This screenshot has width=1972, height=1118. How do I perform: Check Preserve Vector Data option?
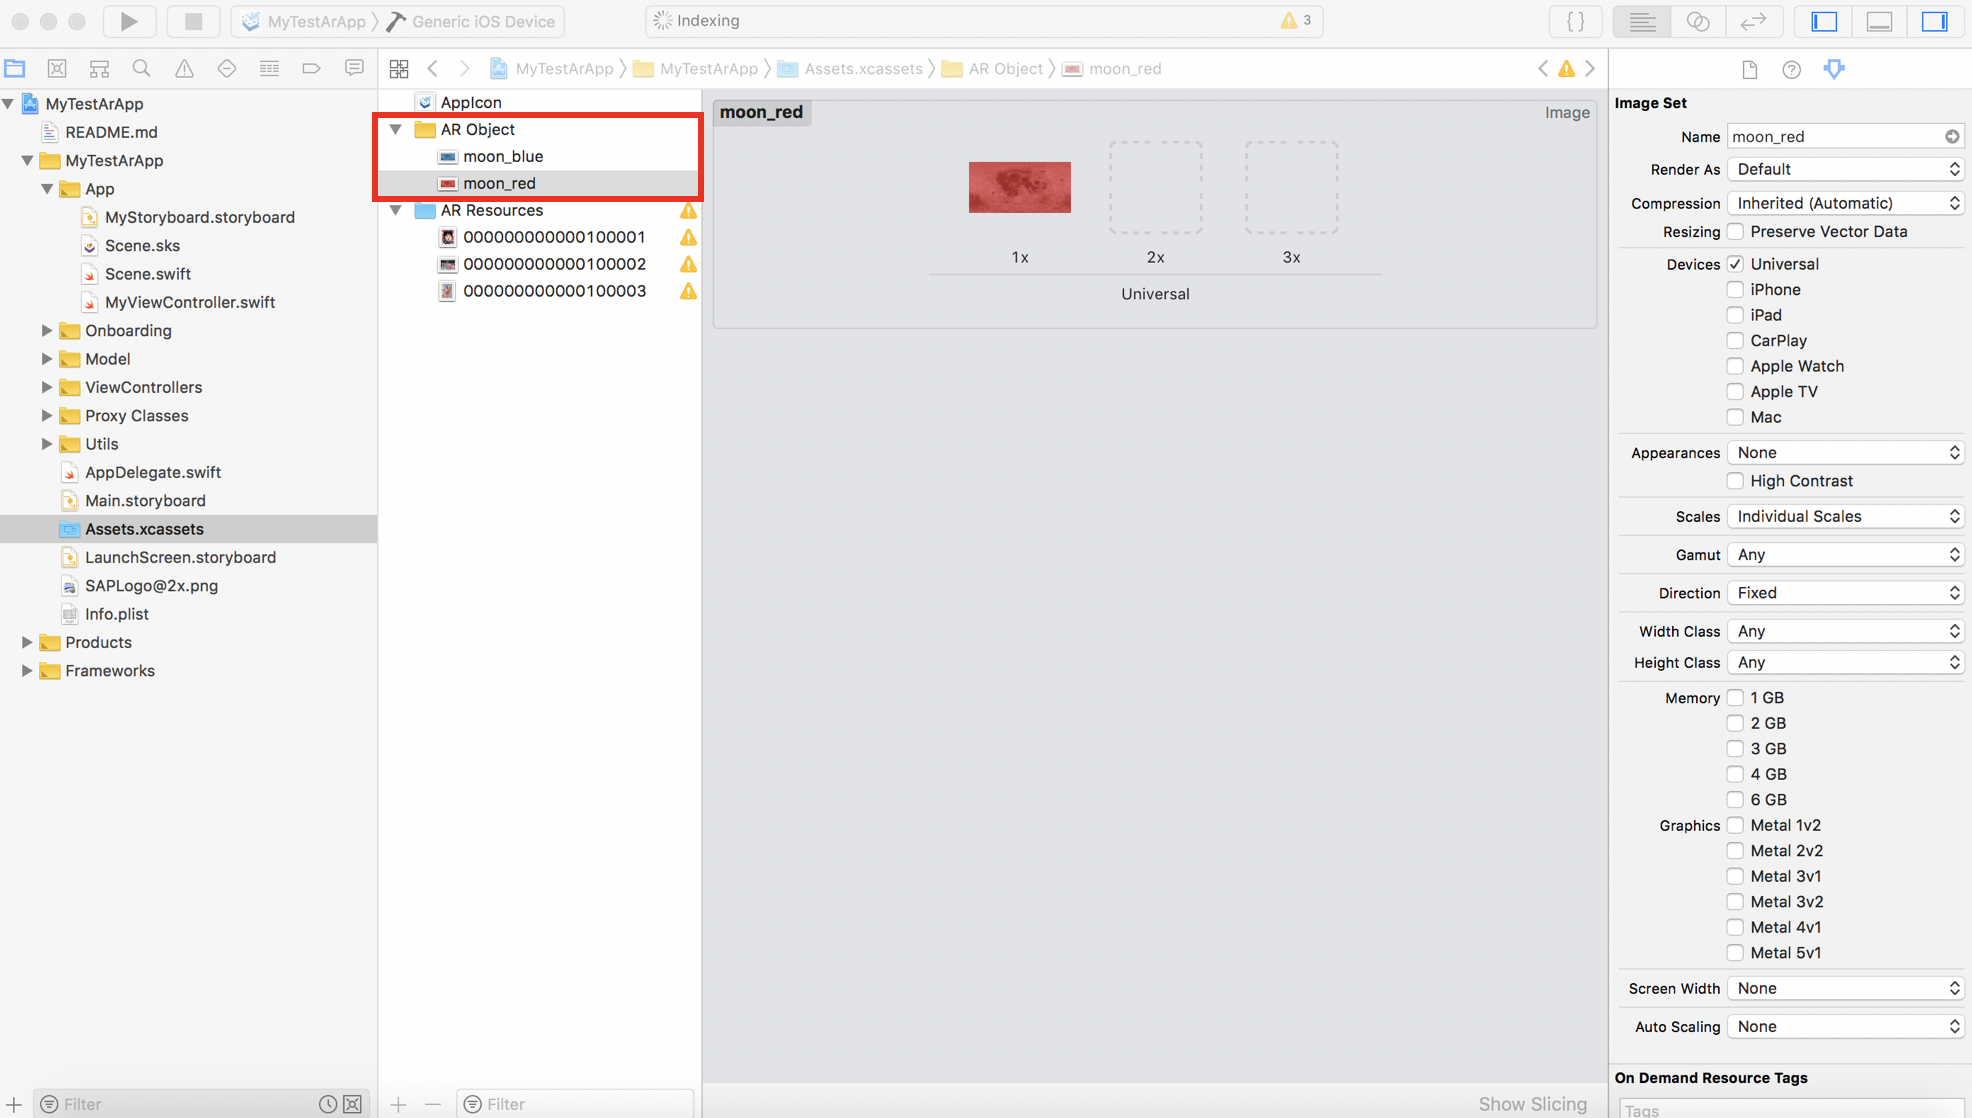pyautogui.click(x=1735, y=232)
